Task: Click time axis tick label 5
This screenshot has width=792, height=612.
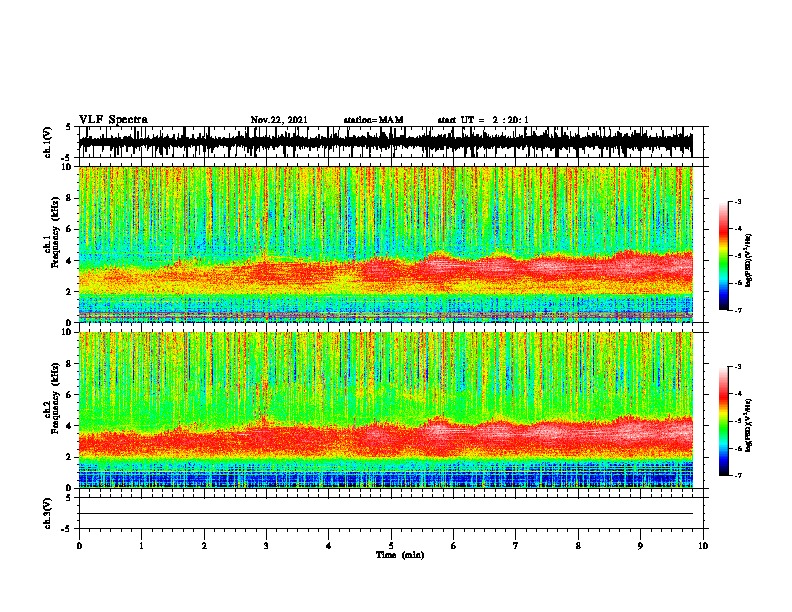Action: click(391, 546)
